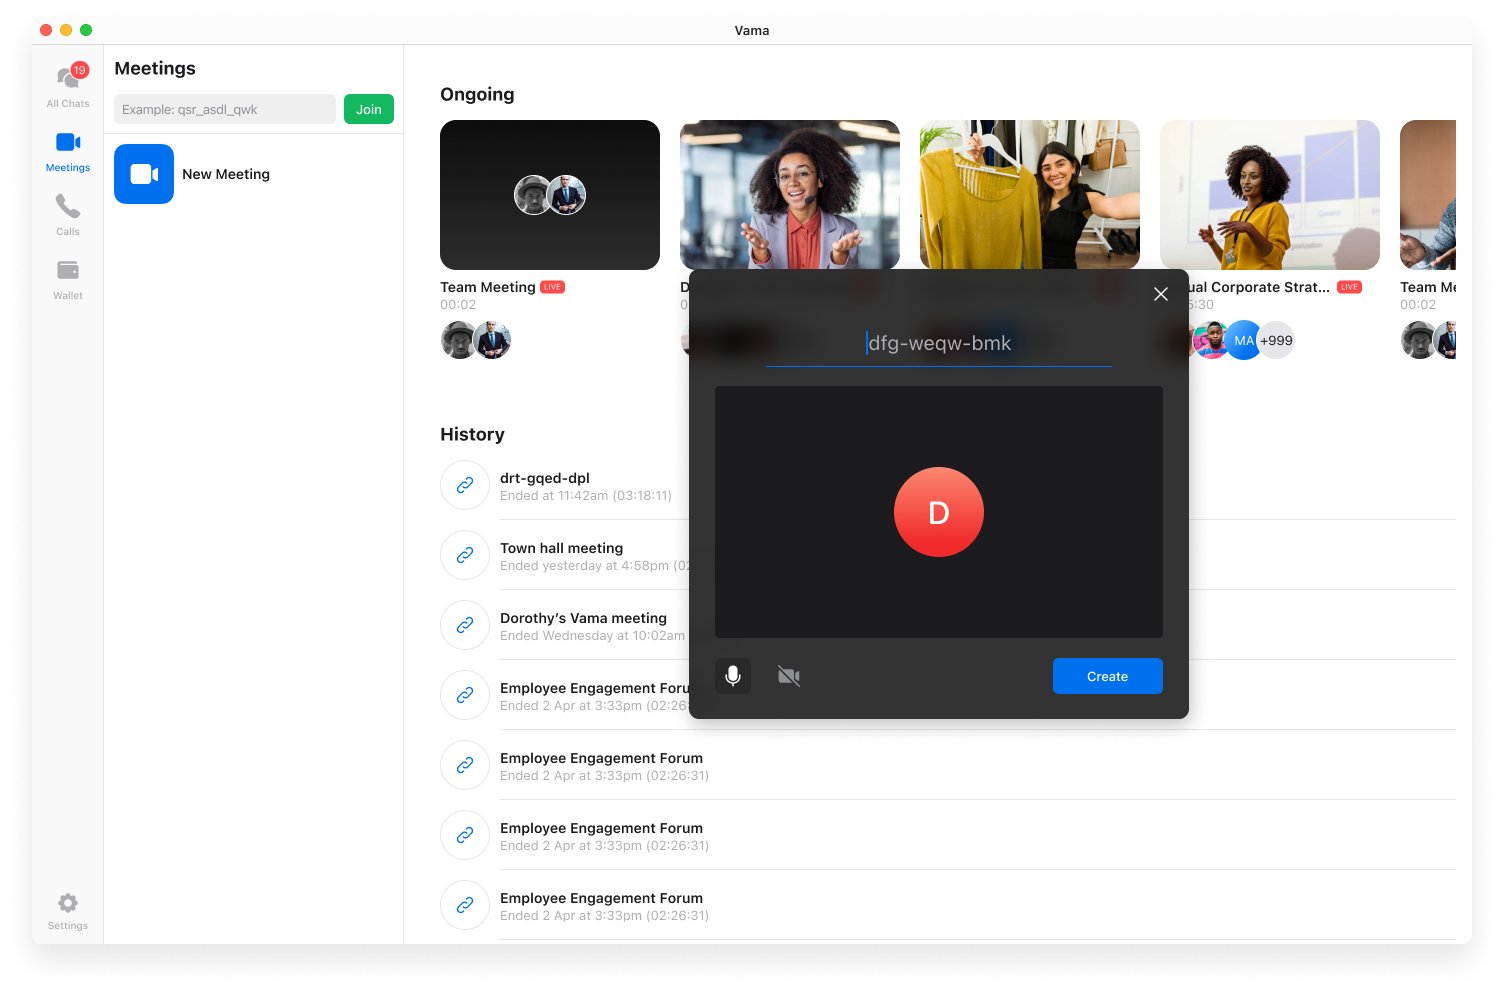The width and height of the screenshot is (1504, 992).
Task: Open the Wallet section
Action: click(68, 279)
